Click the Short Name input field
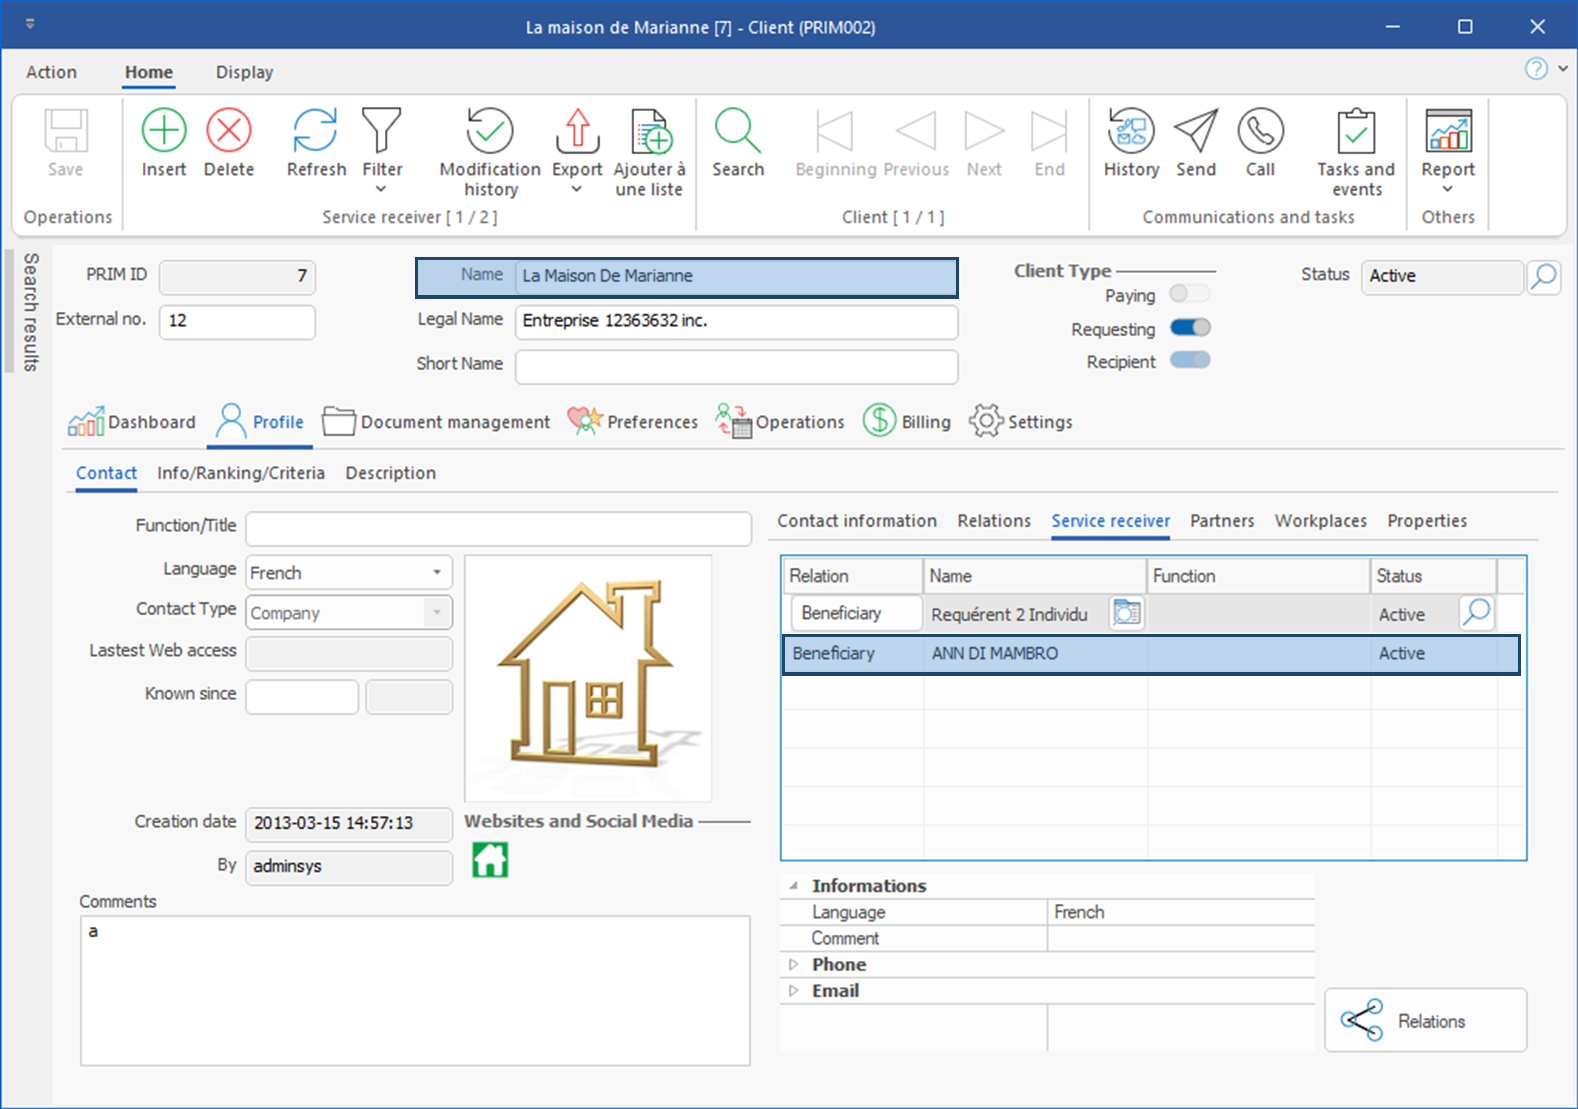Image resolution: width=1578 pixels, height=1109 pixels. coord(736,366)
